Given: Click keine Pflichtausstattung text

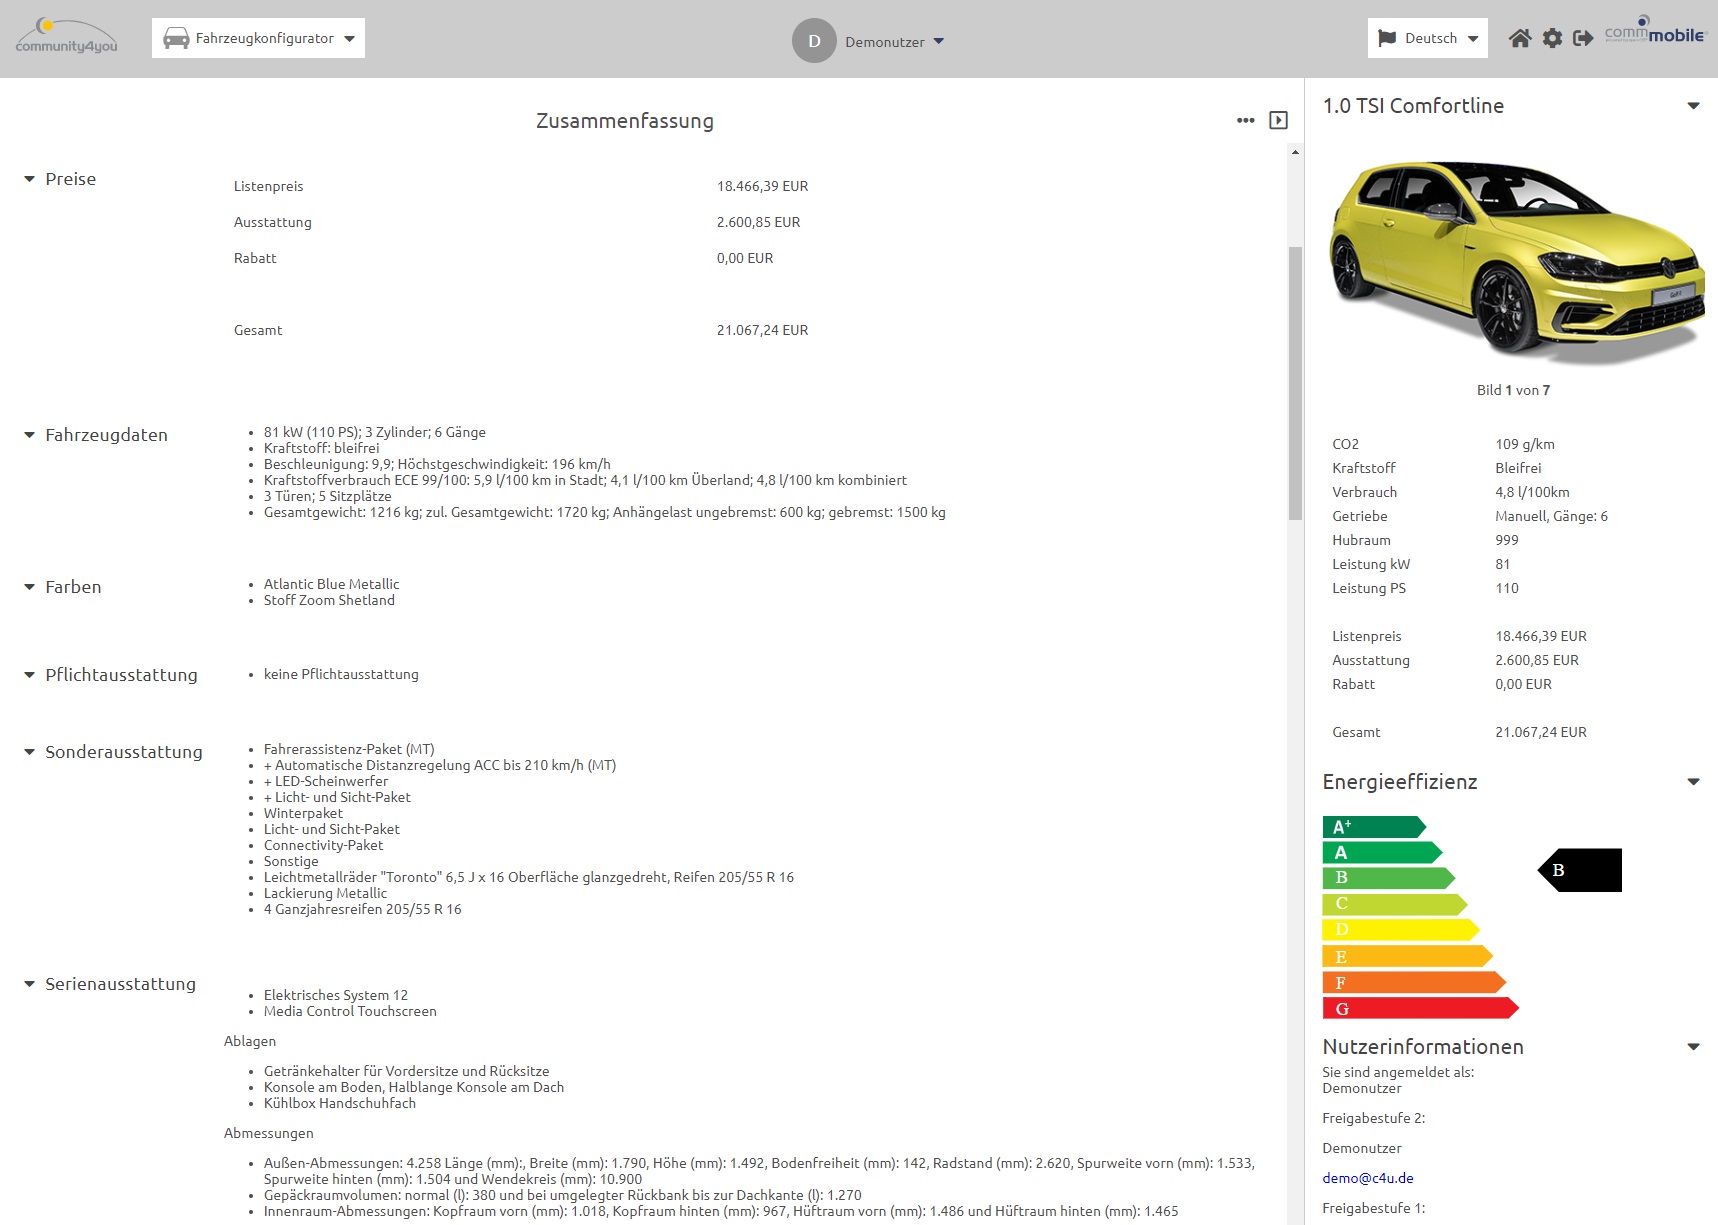Looking at the screenshot, I should click(x=341, y=674).
